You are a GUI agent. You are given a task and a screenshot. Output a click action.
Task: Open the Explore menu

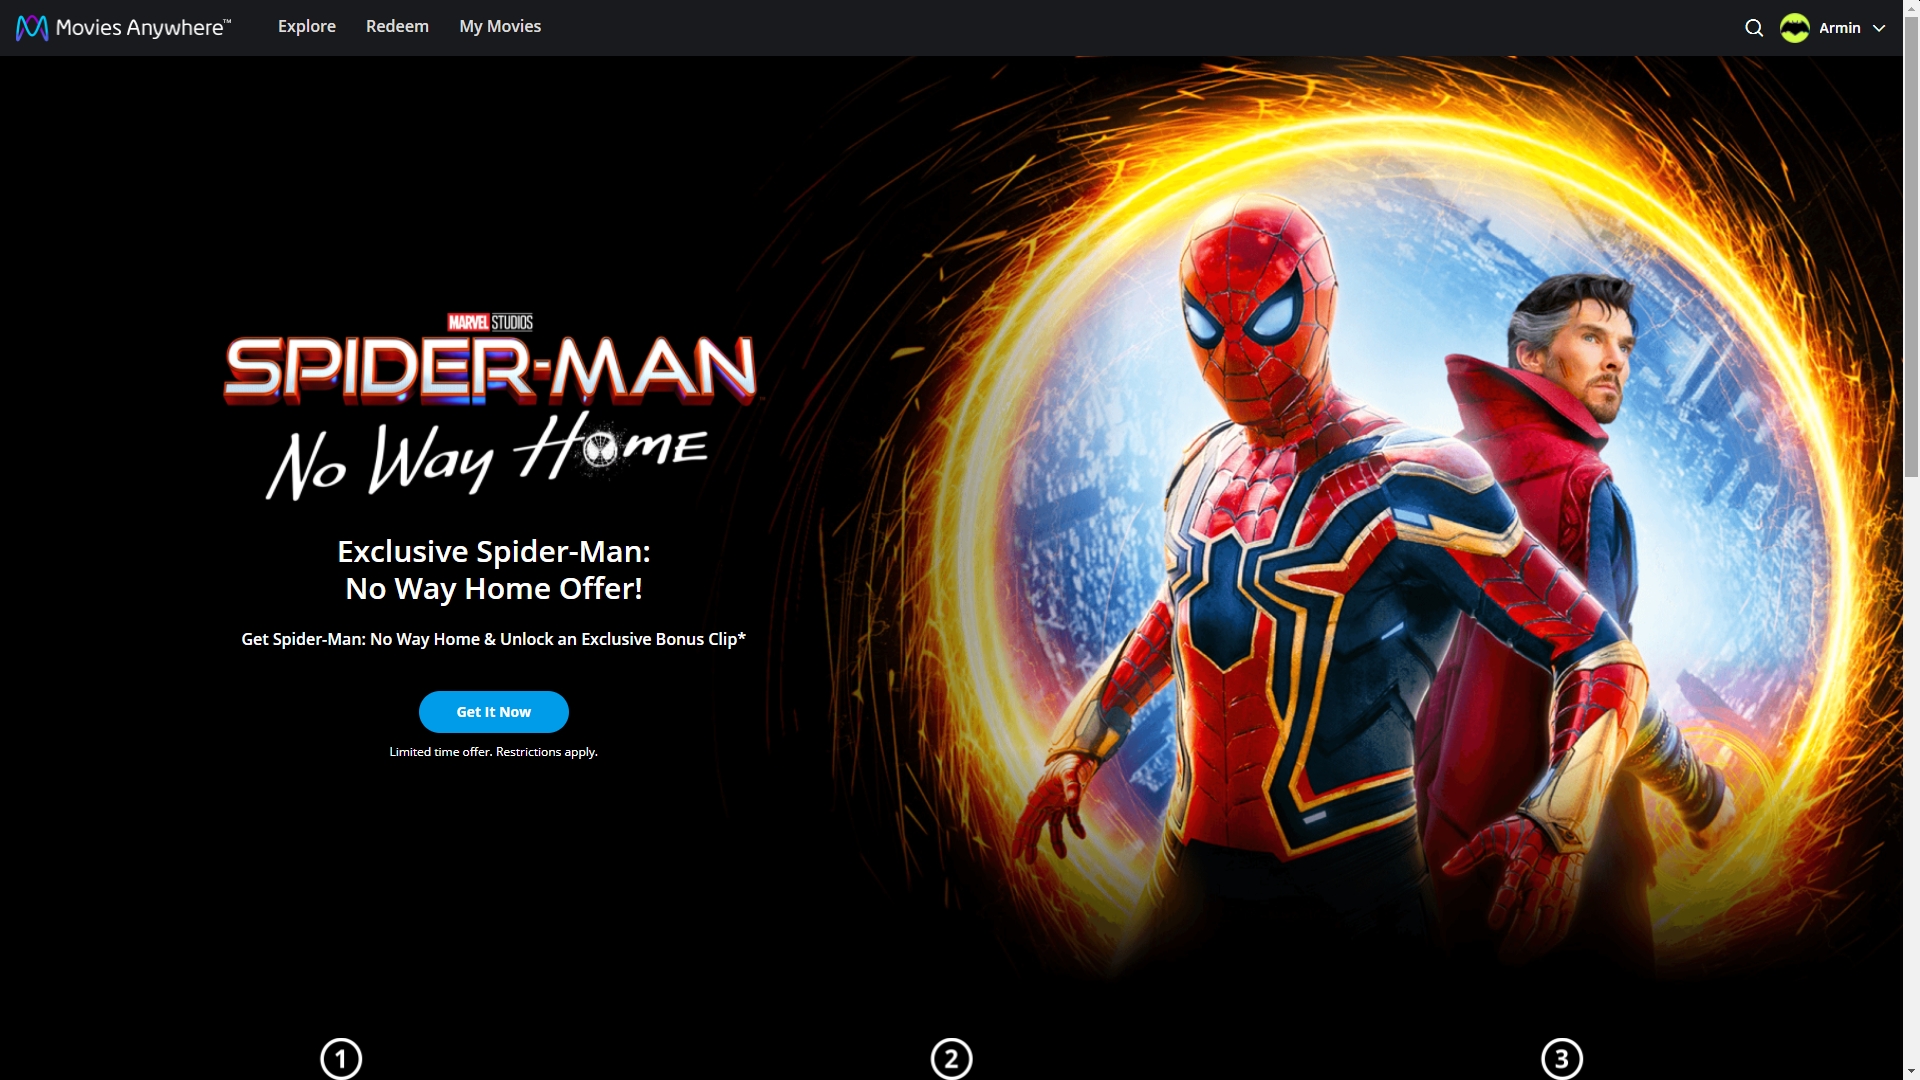click(307, 27)
